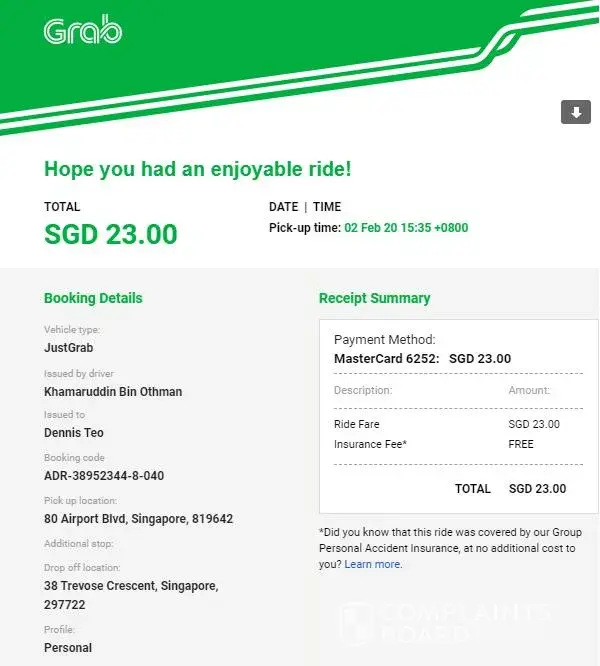Click the Receipt Summary heading
This screenshot has height=666, width=600.
tap(374, 298)
